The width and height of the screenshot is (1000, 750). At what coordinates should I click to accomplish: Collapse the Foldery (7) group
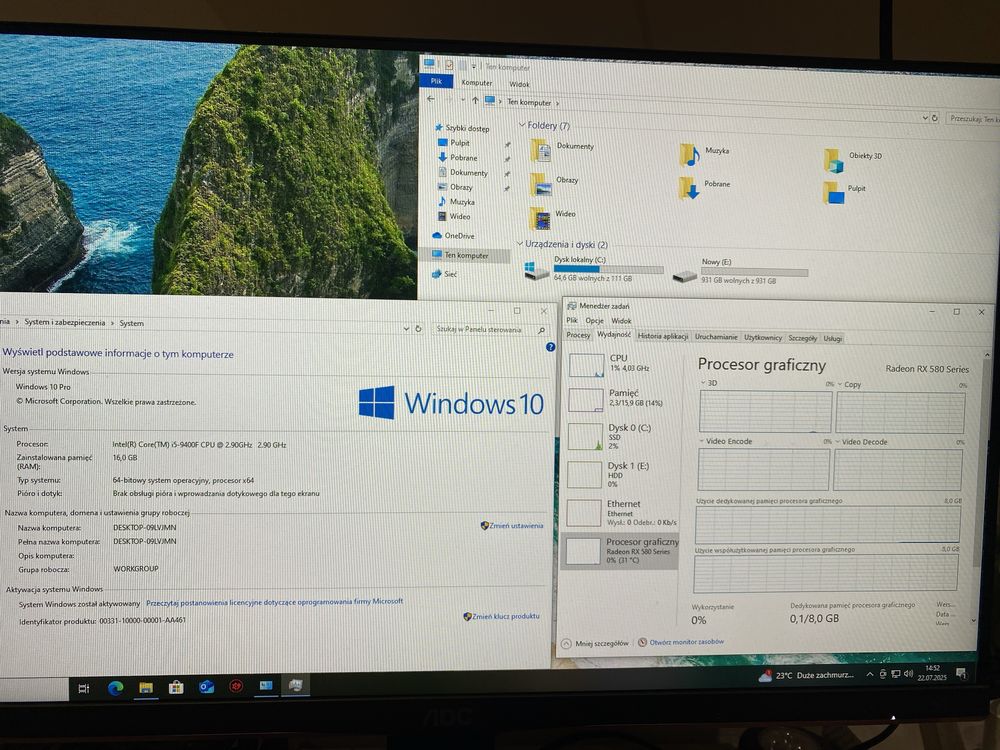click(522, 124)
